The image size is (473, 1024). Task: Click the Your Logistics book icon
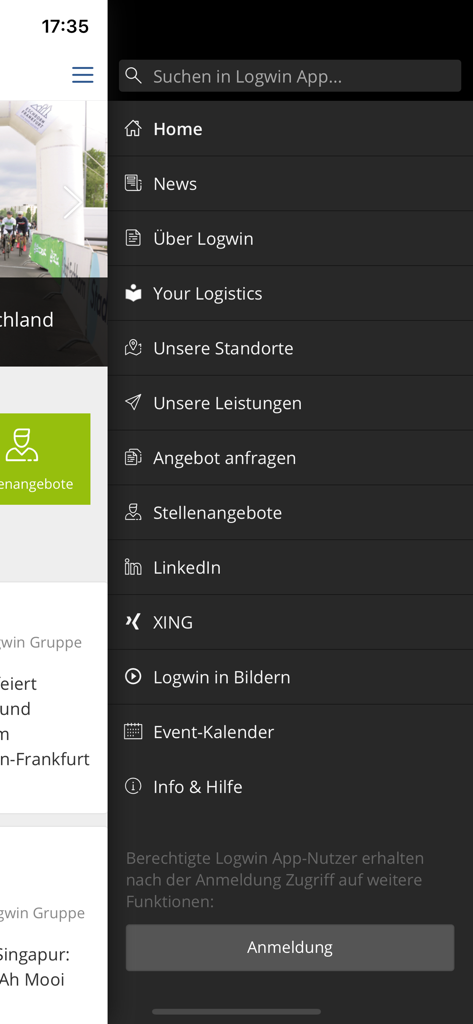tap(133, 293)
